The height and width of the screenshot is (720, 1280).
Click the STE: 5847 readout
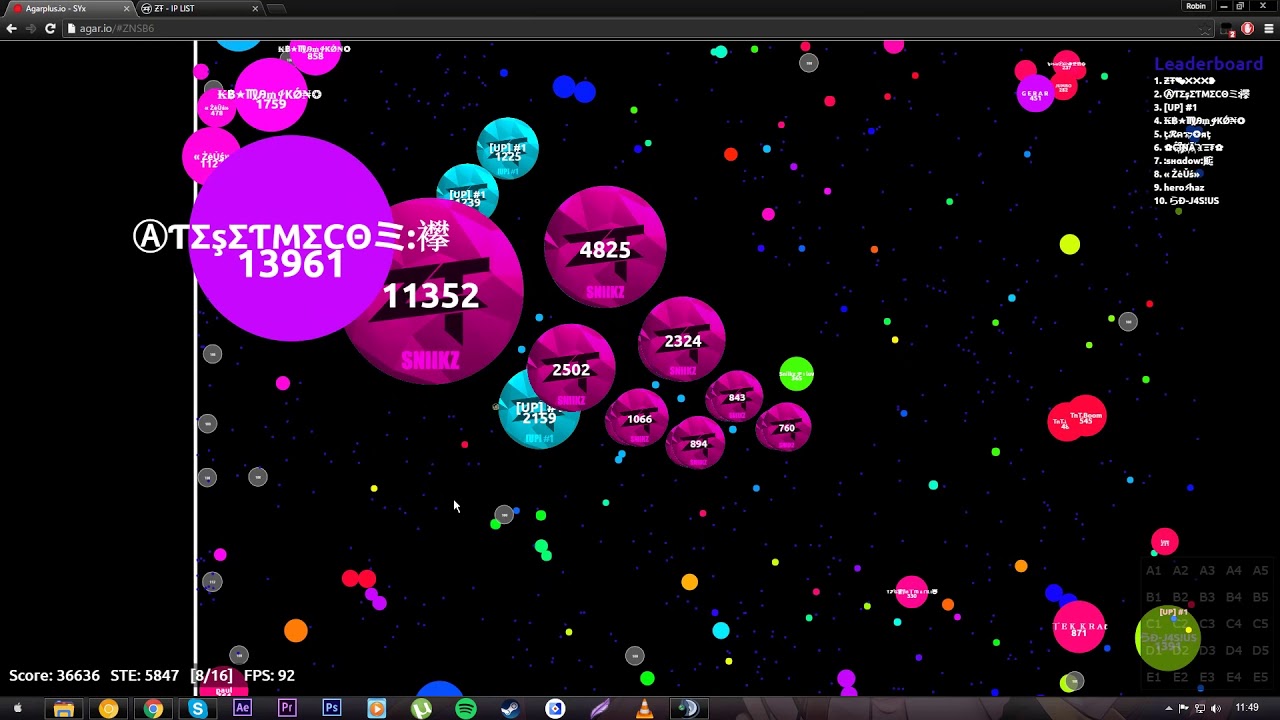(x=145, y=676)
